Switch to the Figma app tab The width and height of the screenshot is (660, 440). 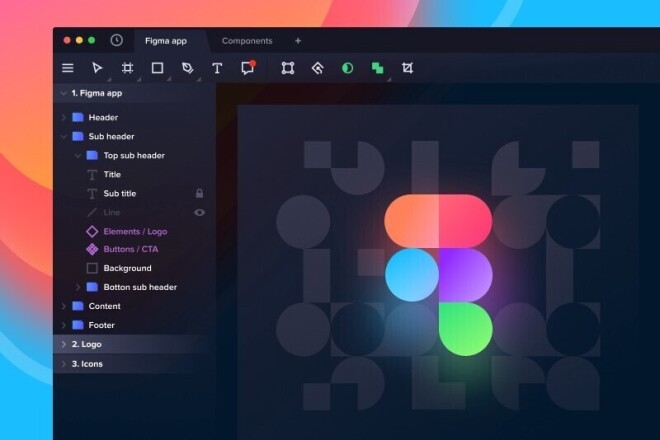pos(166,41)
